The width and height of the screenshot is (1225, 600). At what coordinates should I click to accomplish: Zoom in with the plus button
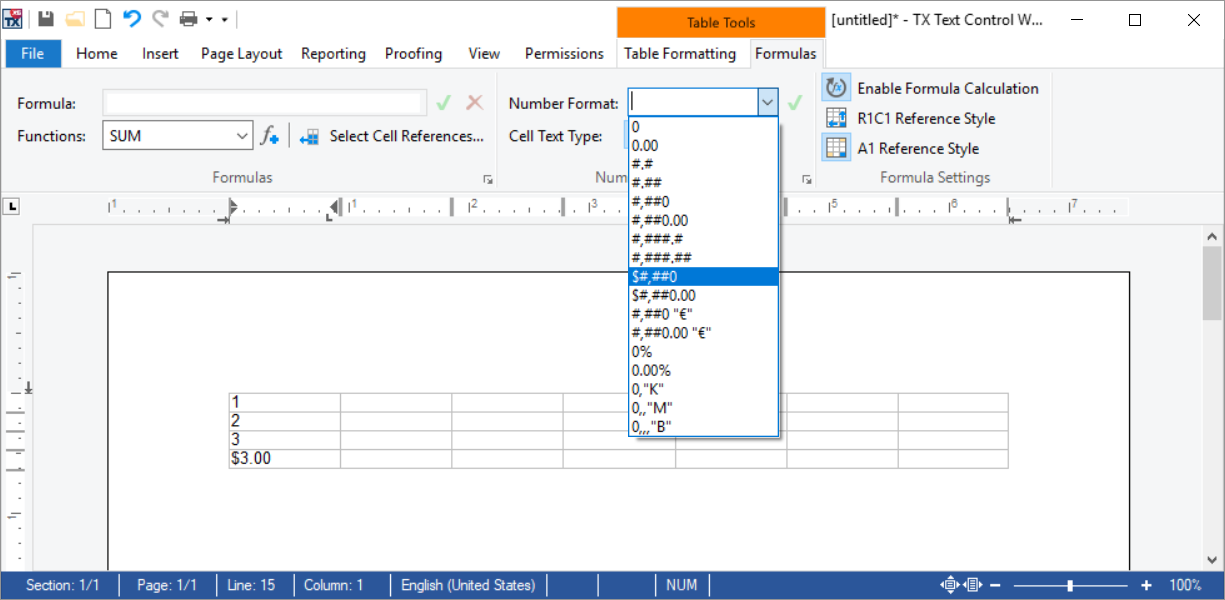(x=1146, y=585)
